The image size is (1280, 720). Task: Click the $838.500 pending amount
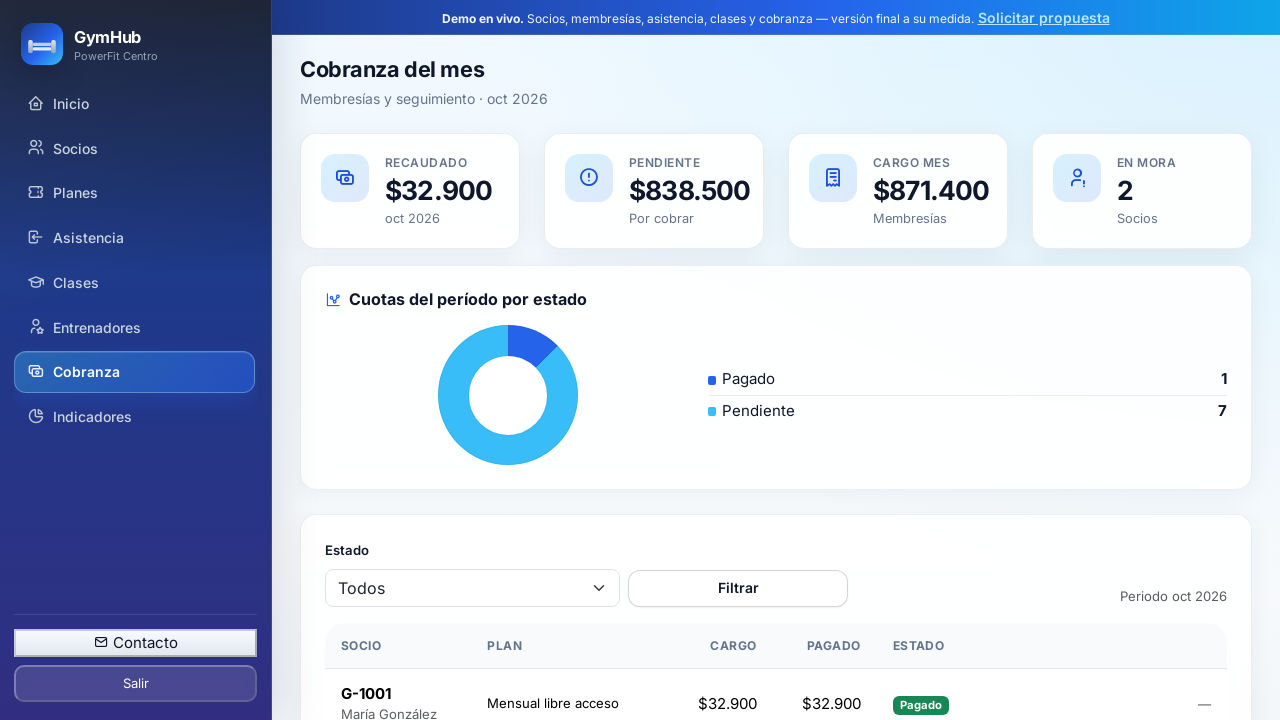click(x=689, y=190)
